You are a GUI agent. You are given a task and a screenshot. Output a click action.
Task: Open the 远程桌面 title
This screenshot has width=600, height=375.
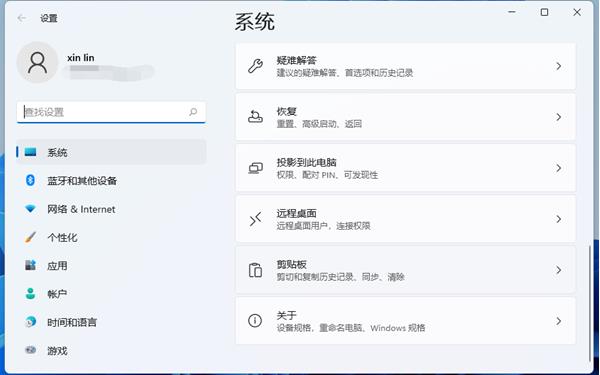297,213
